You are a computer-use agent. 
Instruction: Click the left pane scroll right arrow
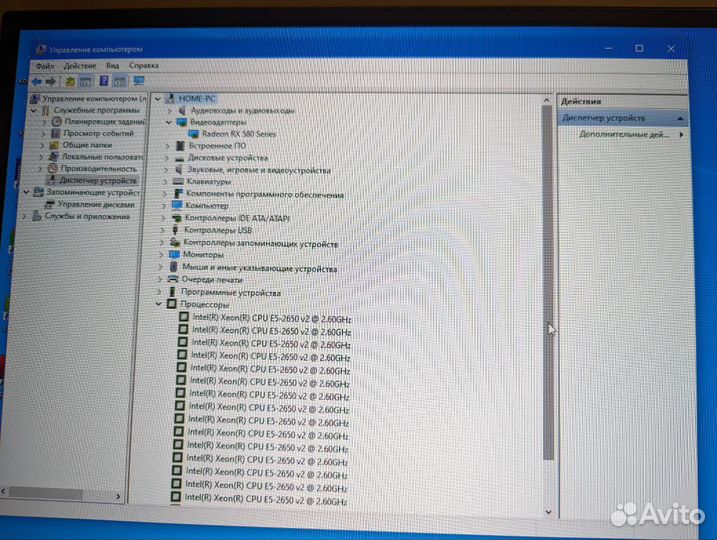tap(118, 496)
